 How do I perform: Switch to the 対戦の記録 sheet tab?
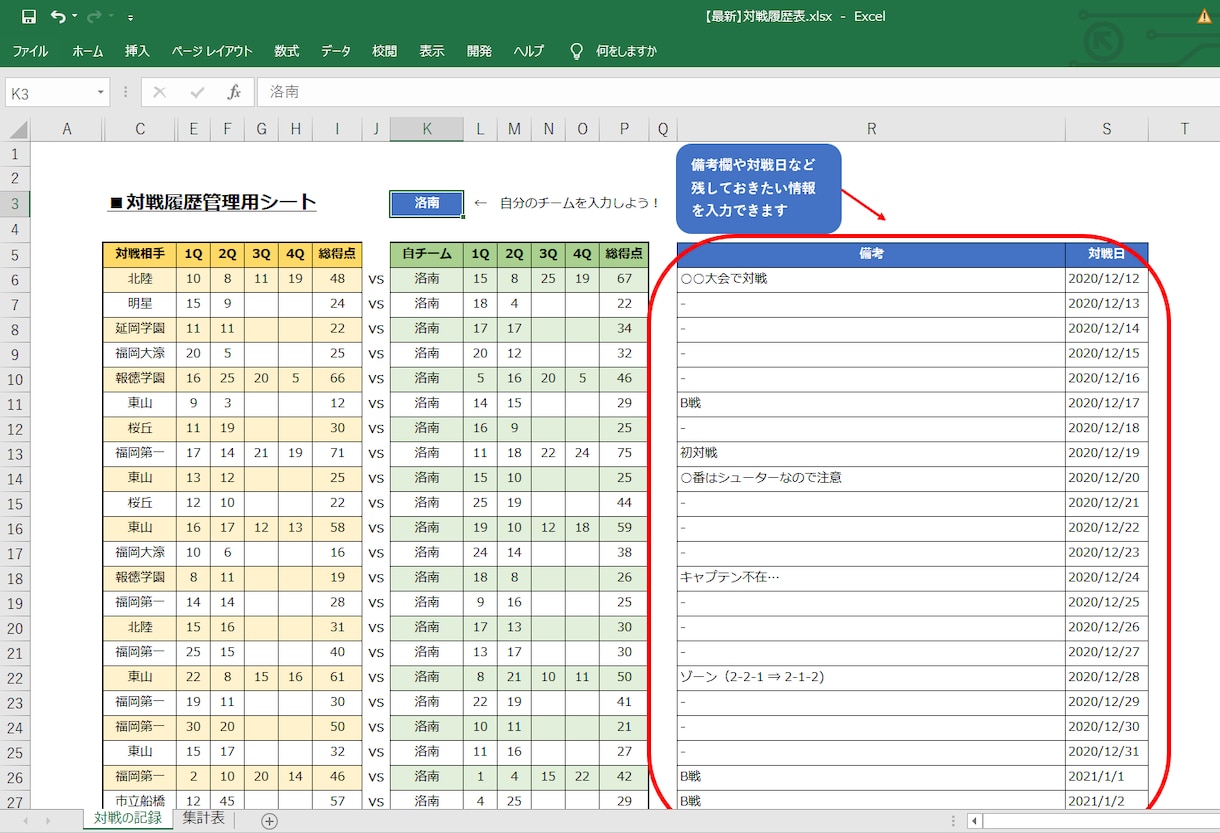(127, 819)
